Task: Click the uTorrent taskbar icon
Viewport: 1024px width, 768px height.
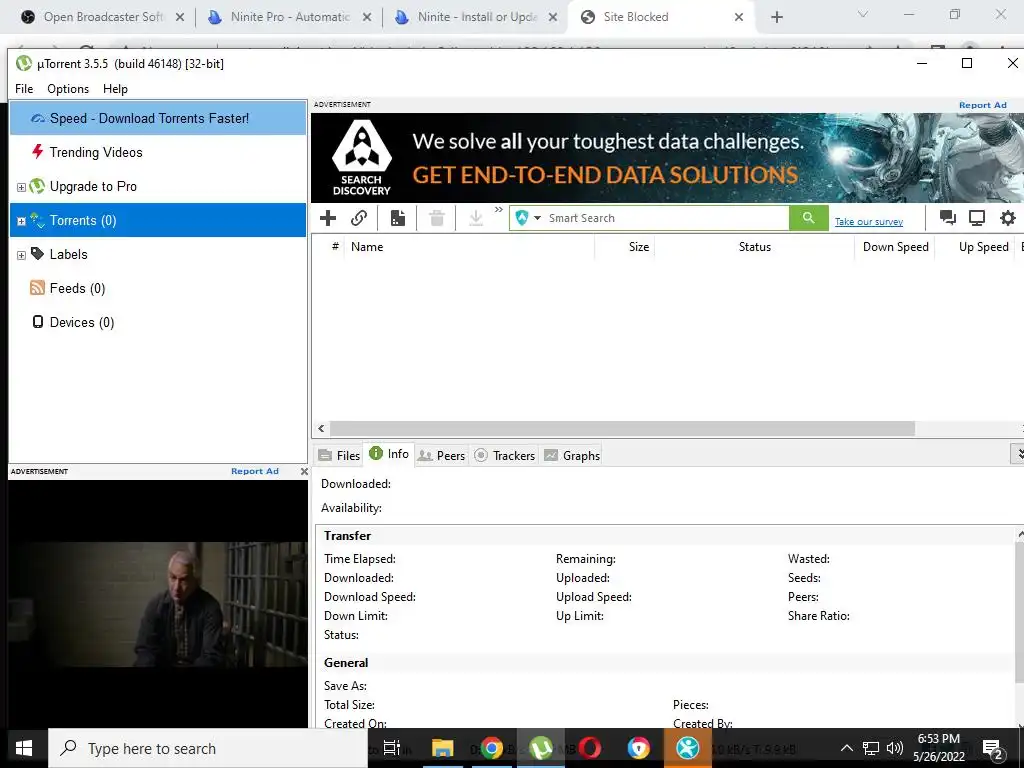Action: click(x=541, y=748)
